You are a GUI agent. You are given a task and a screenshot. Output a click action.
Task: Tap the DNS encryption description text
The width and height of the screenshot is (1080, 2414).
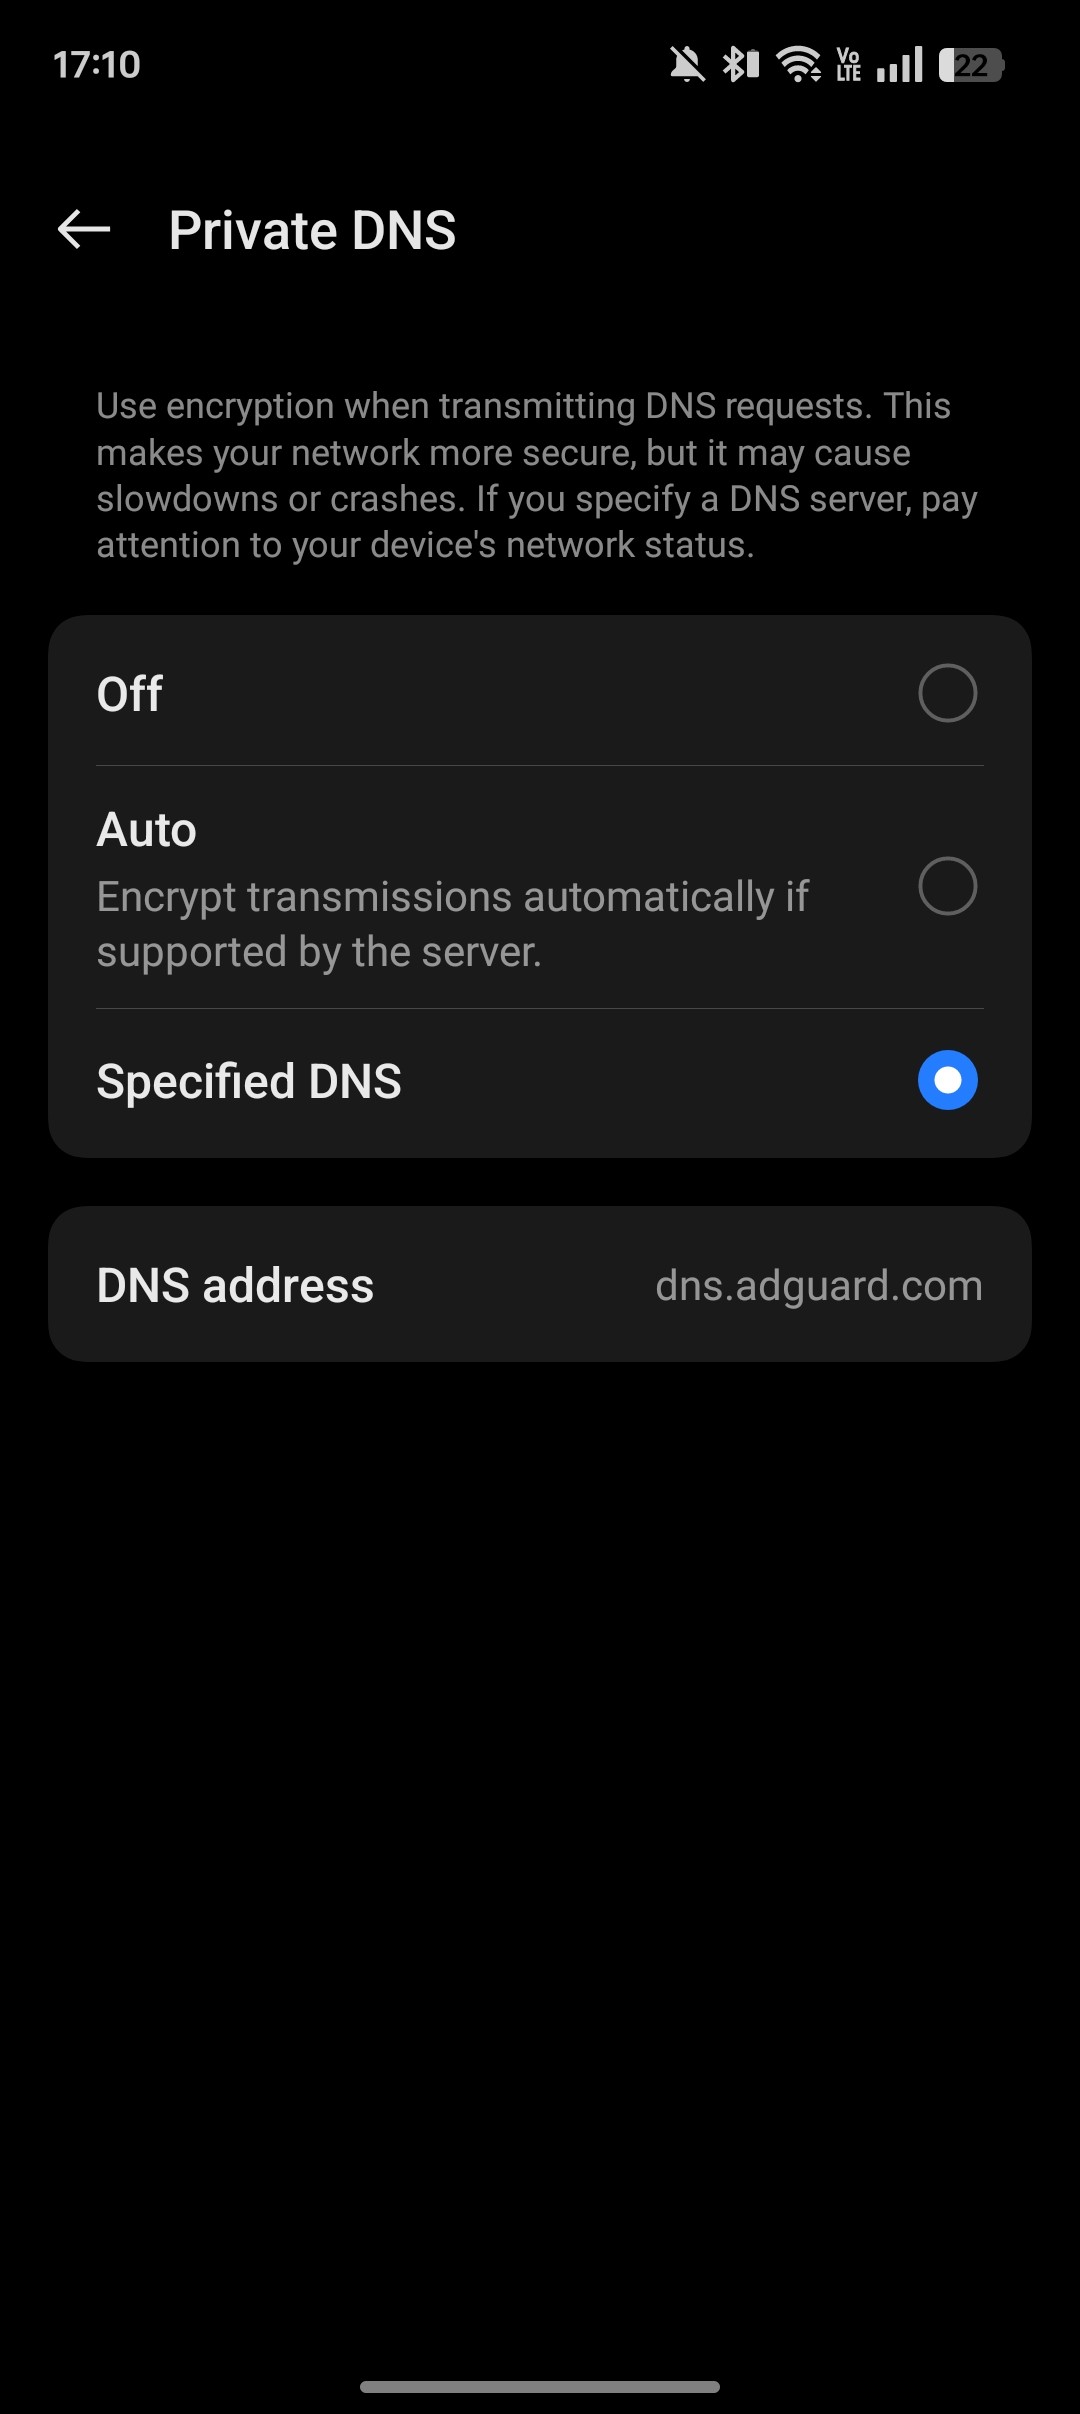pos(538,476)
